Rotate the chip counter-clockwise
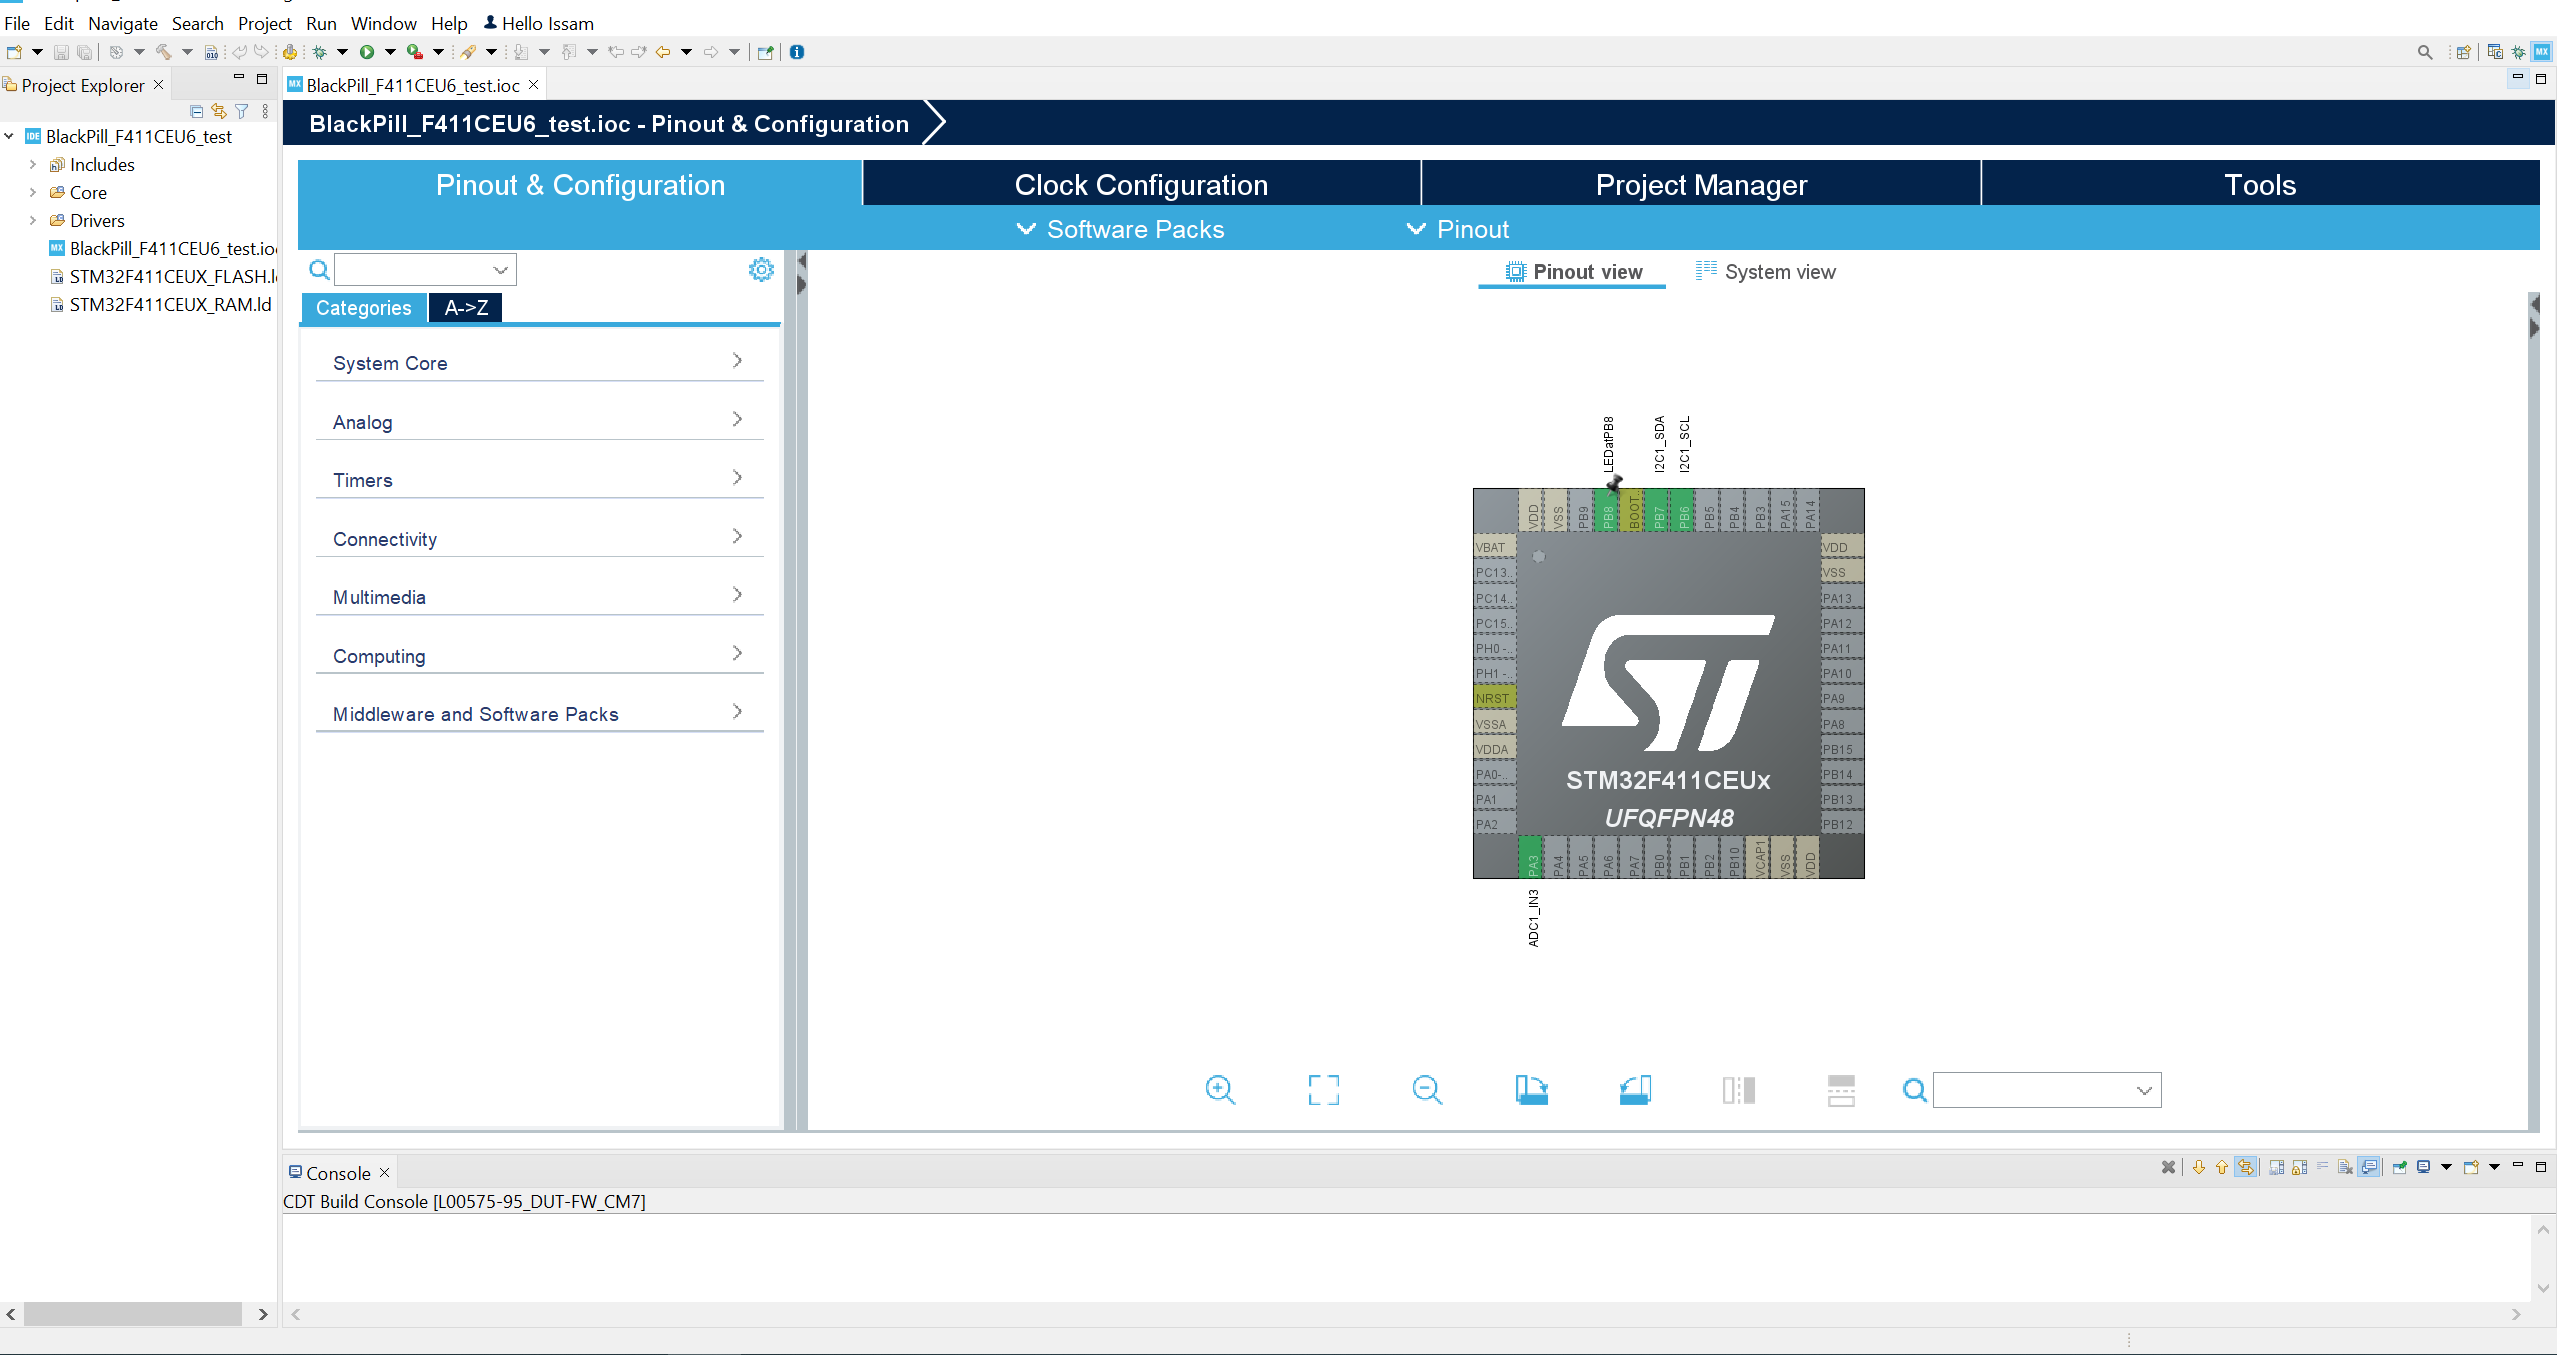 pyautogui.click(x=1635, y=1089)
